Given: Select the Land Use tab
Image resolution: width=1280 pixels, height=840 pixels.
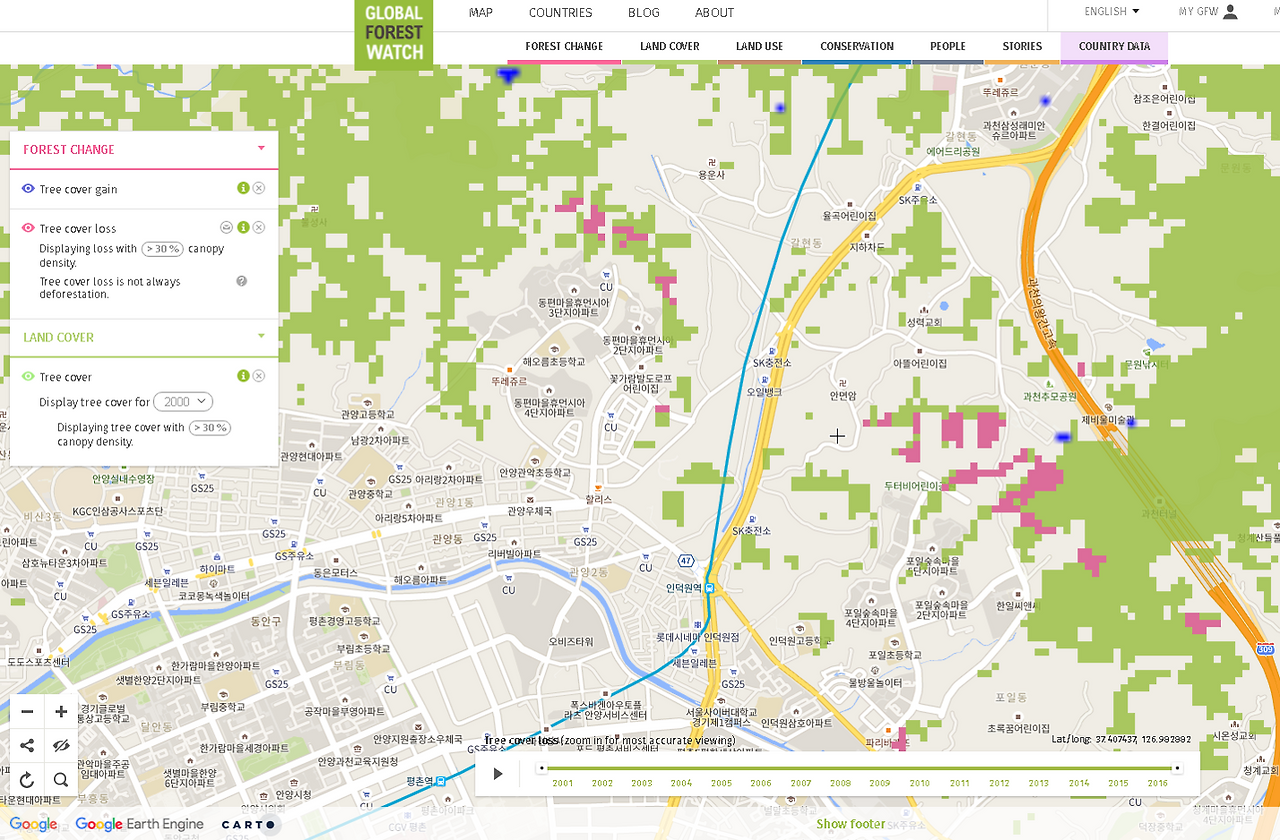Looking at the screenshot, I should (760, 47).
